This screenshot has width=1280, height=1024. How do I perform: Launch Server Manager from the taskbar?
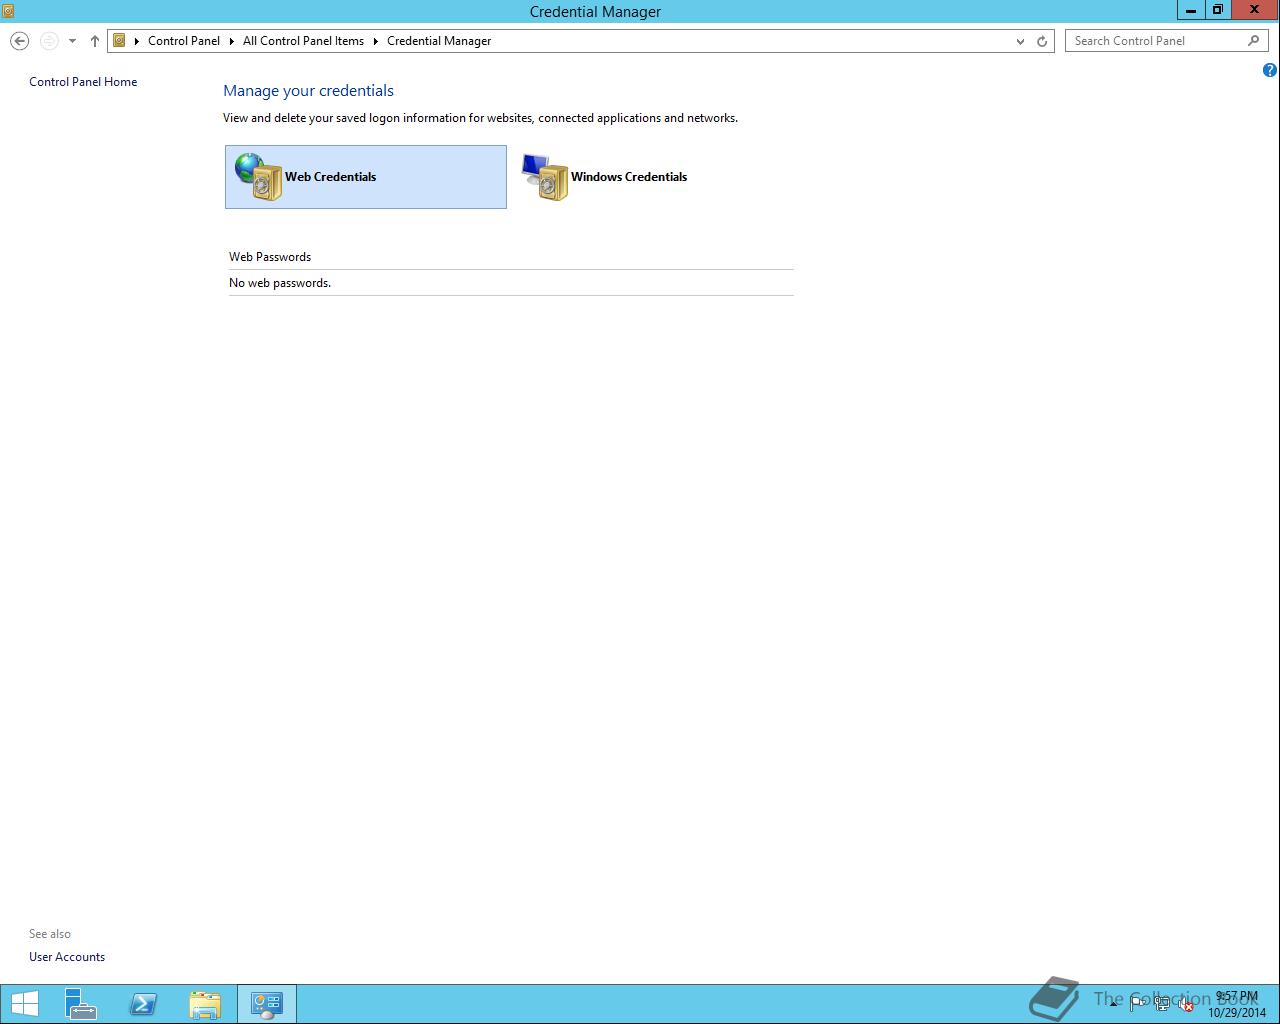pyautogui.click(x=81, y=1004)
